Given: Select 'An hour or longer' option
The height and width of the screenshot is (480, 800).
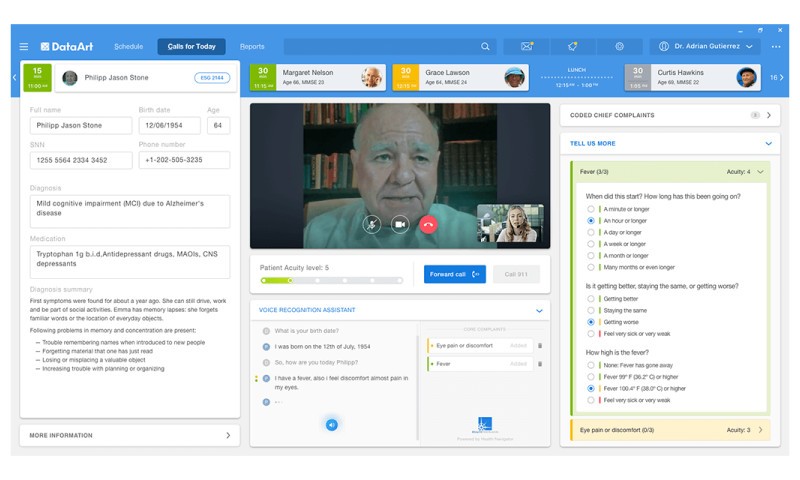Looking at the screenshot, I should point(591,221).
